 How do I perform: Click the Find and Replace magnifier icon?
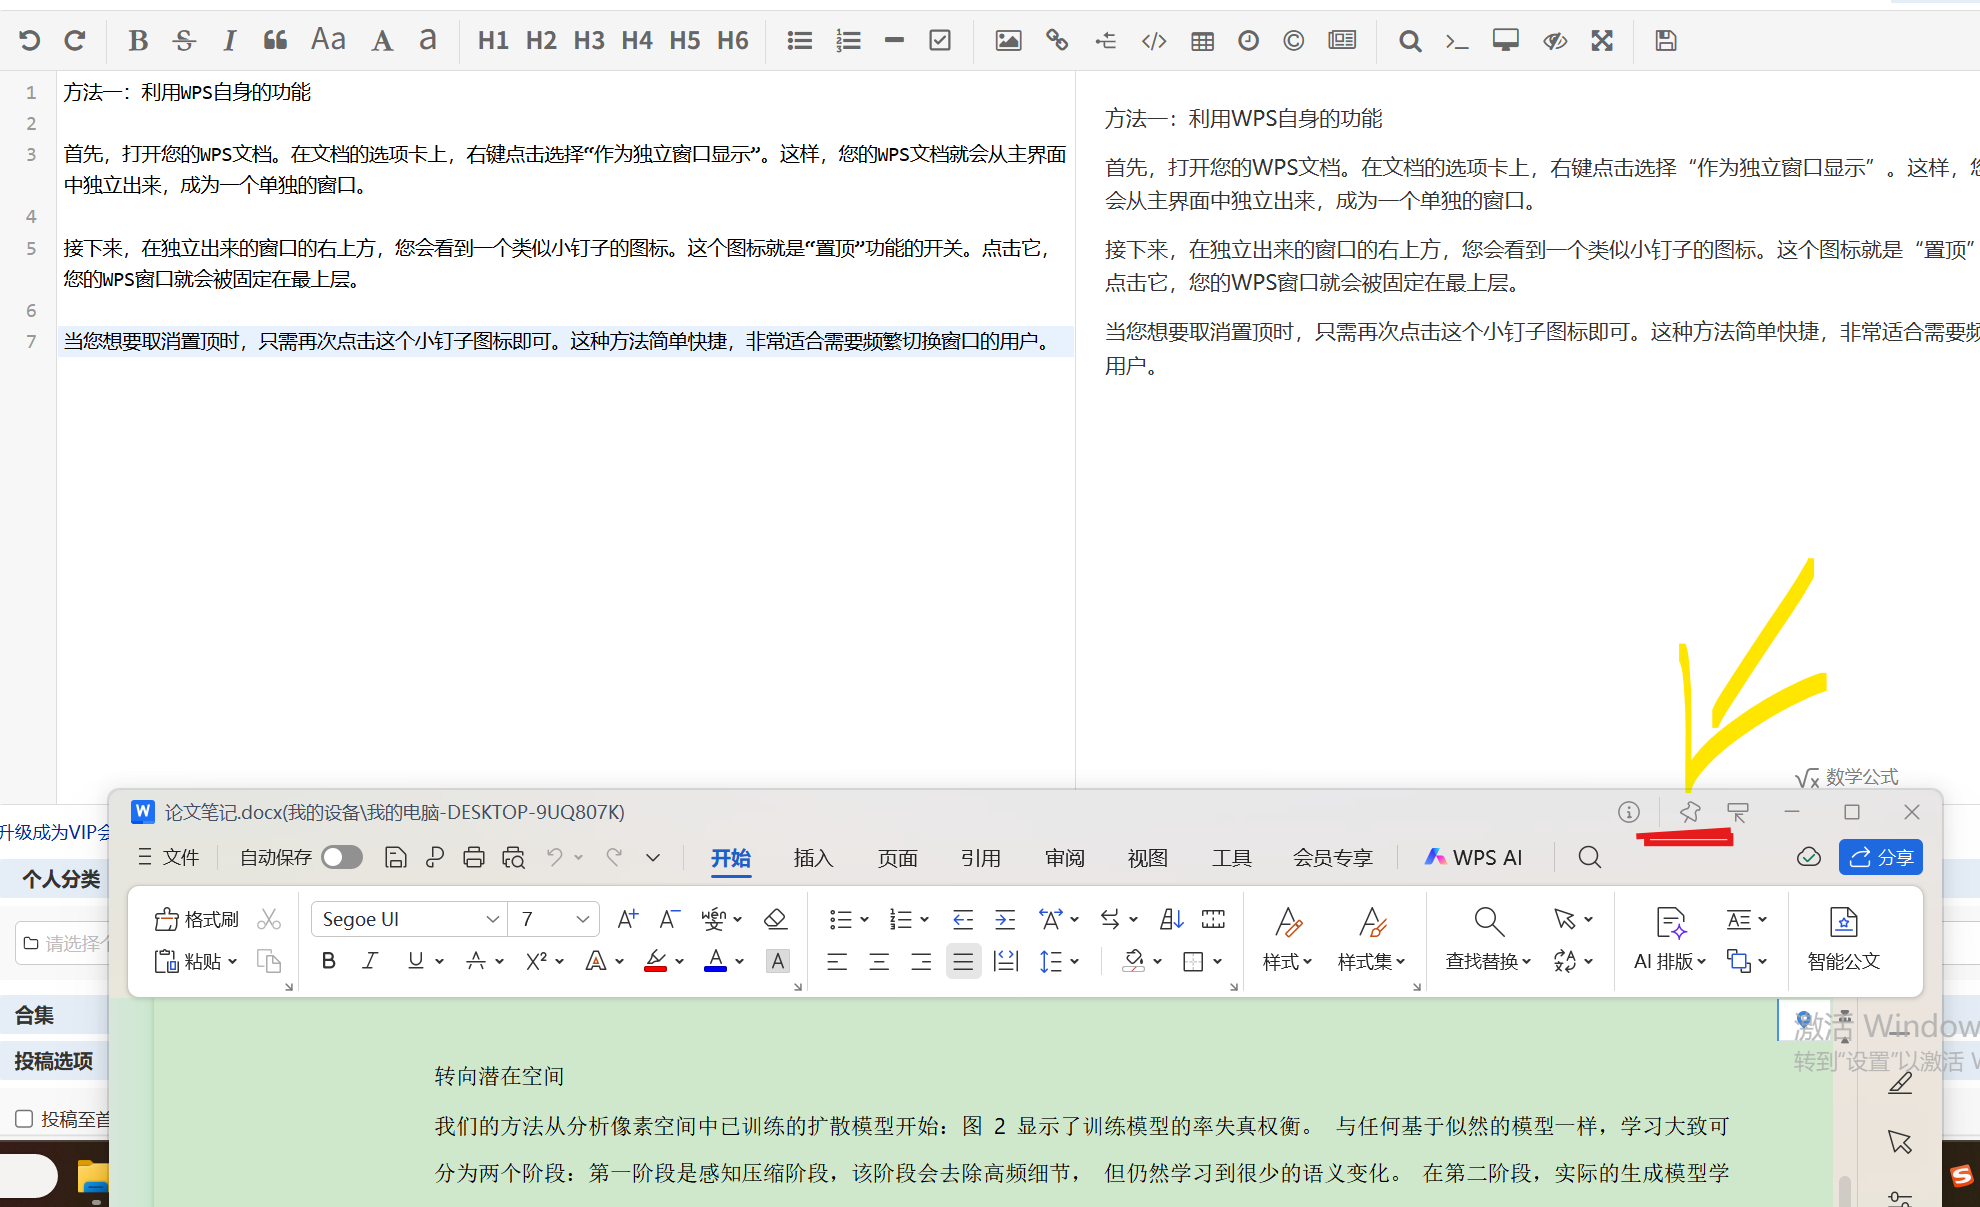1488,921
